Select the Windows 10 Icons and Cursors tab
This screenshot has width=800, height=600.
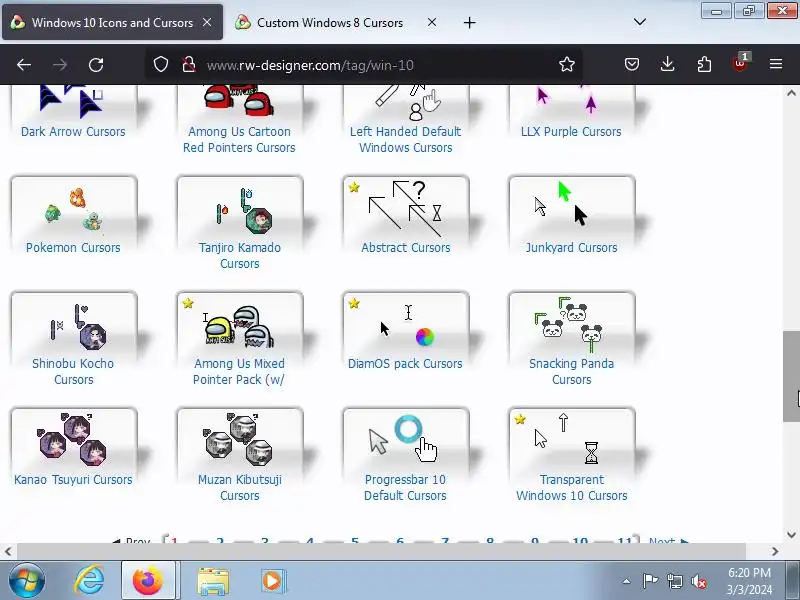coord(112,22)
